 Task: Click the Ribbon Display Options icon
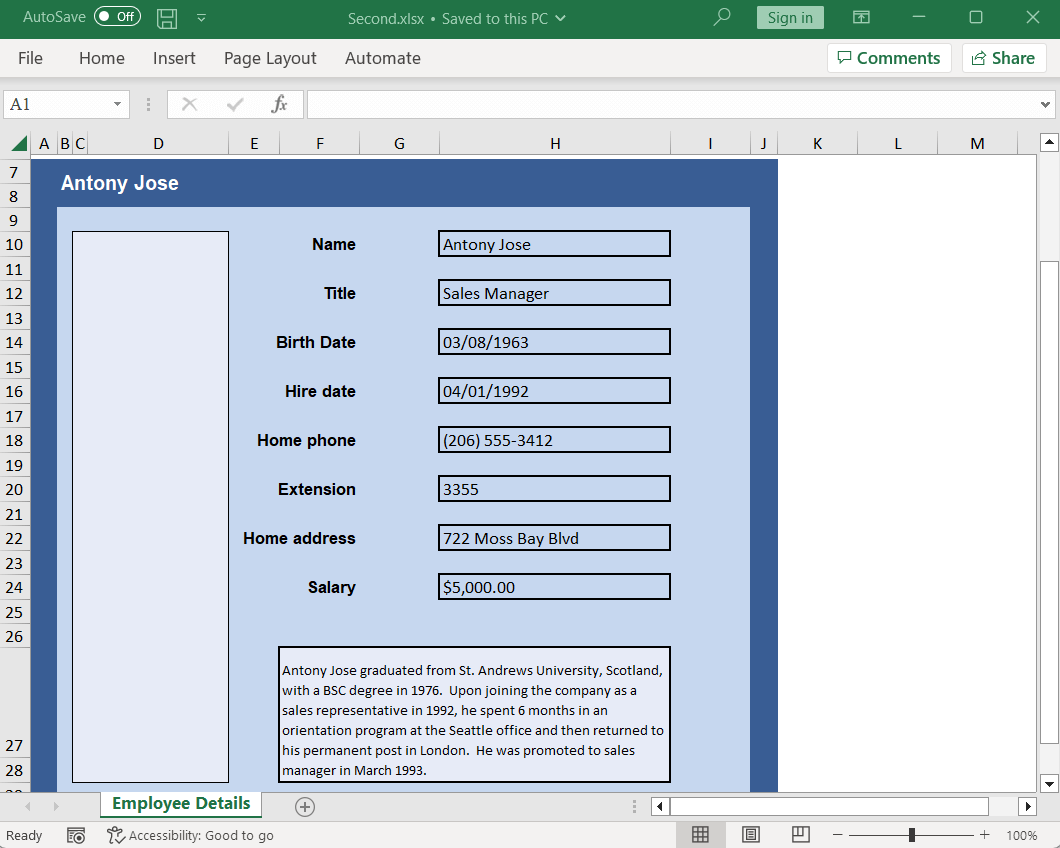tap(860, 17)
